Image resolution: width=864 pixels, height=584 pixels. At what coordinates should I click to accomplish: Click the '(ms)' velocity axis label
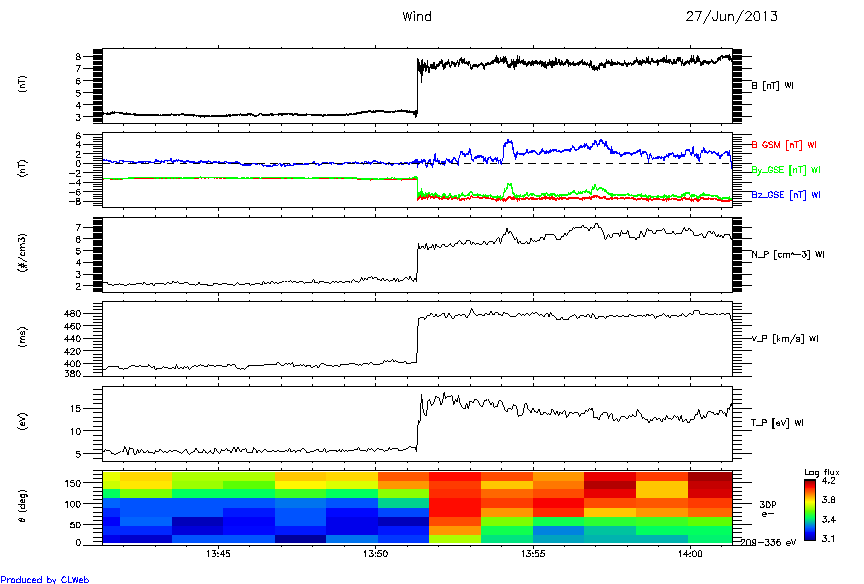[23, 337]
